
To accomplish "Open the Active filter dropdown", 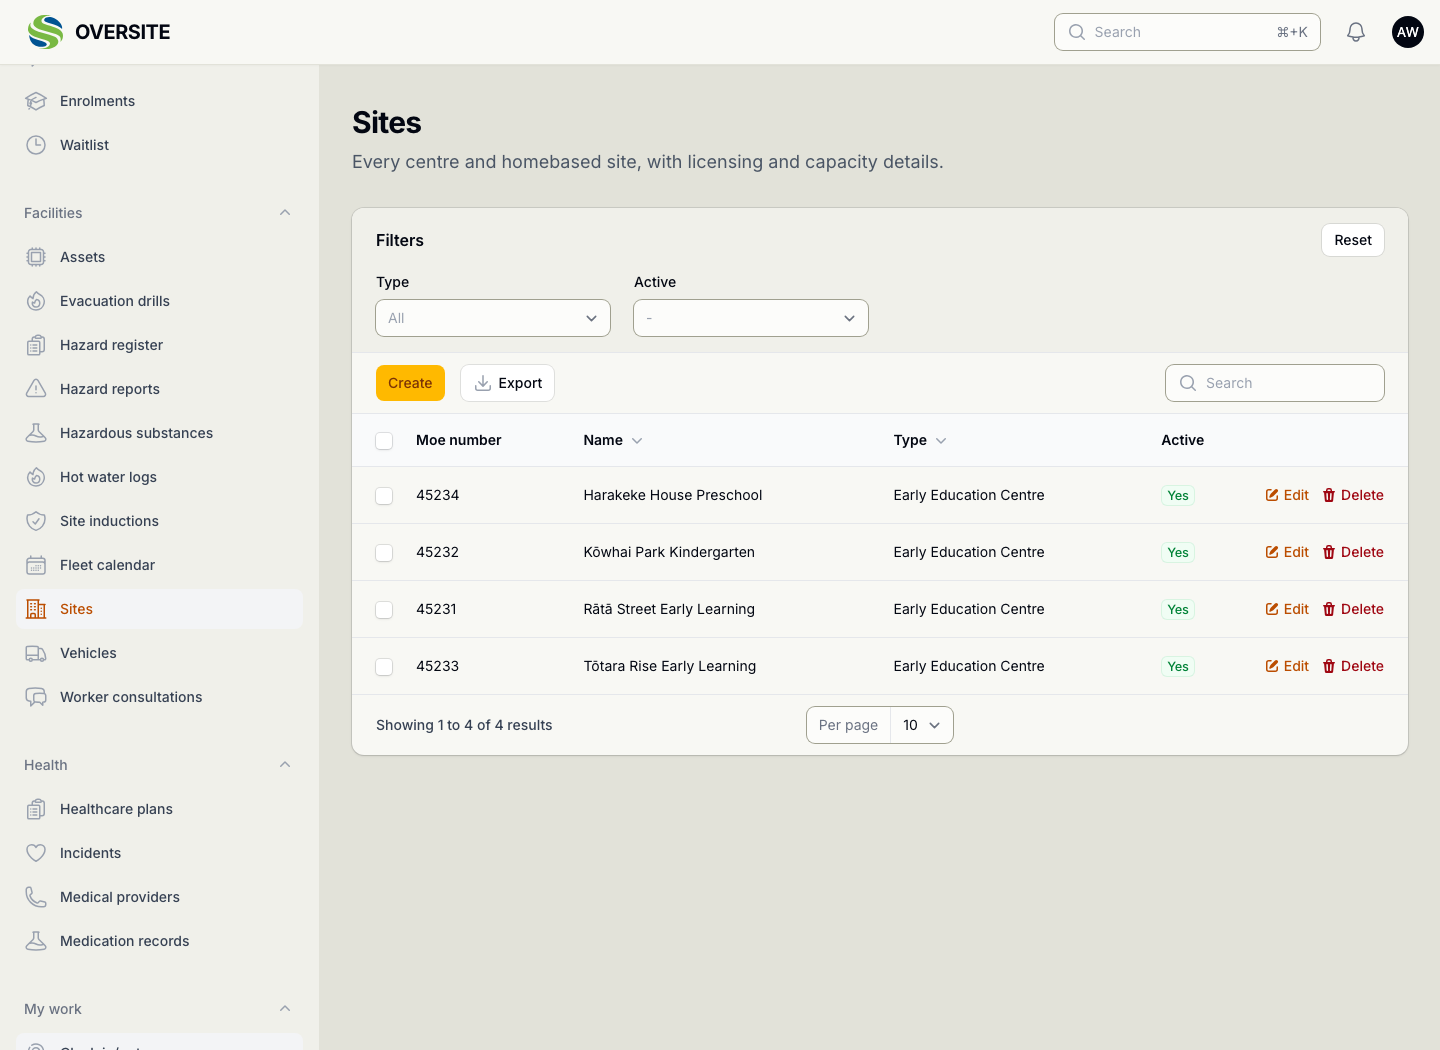I will tap(751, 318).
